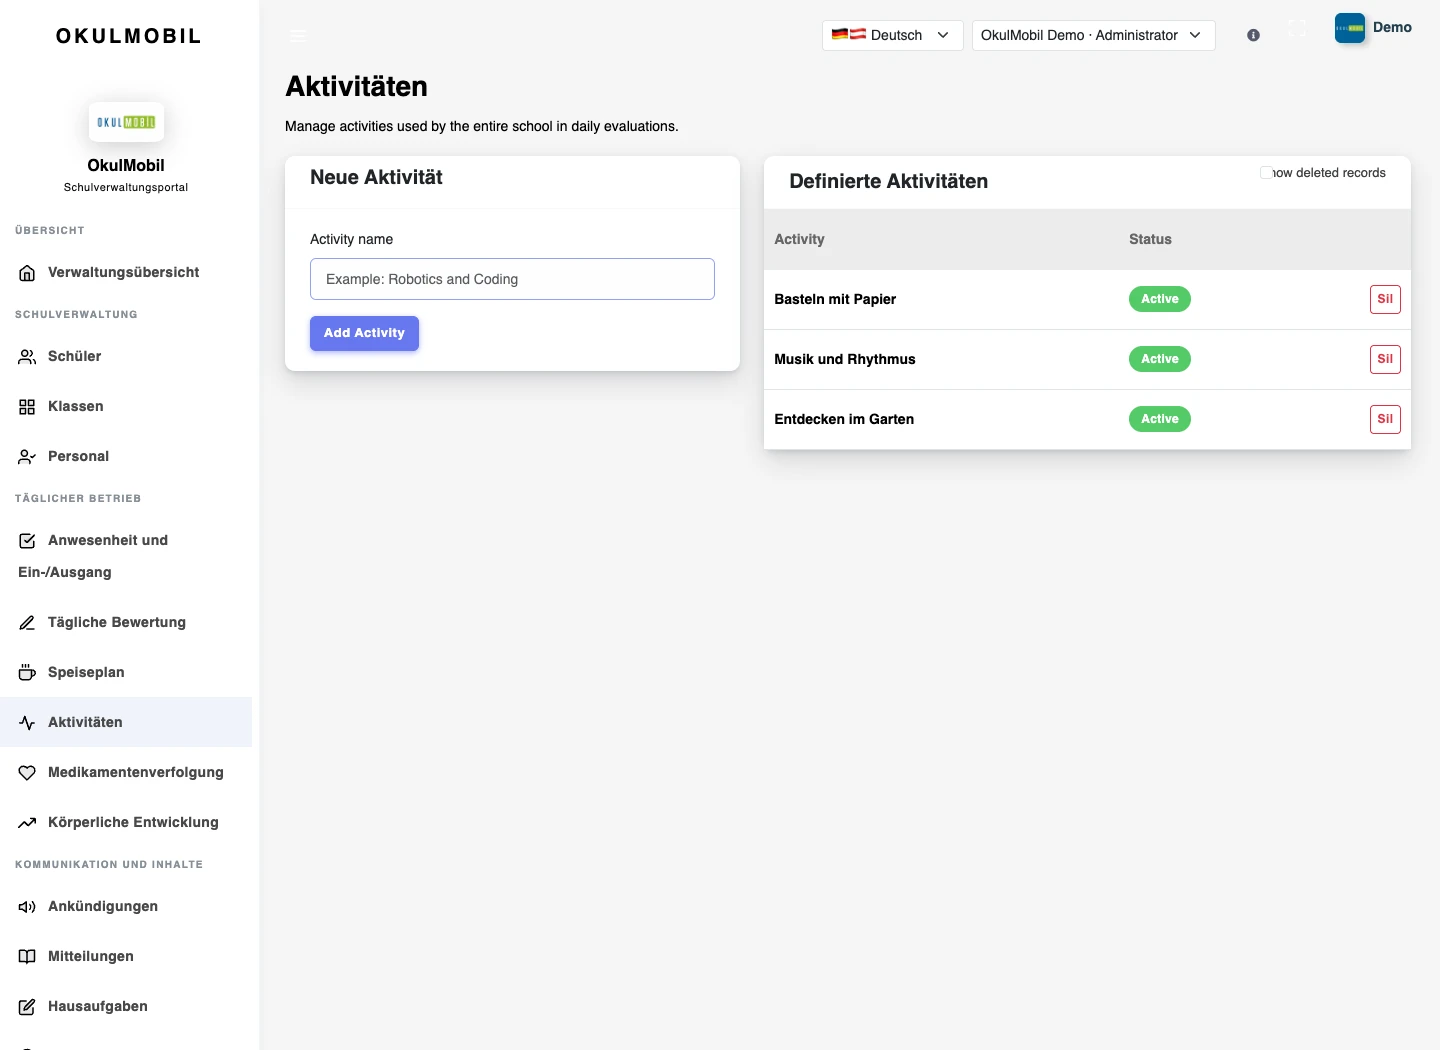Click the pulse icon beside Aktivitäten

point(27,723)
